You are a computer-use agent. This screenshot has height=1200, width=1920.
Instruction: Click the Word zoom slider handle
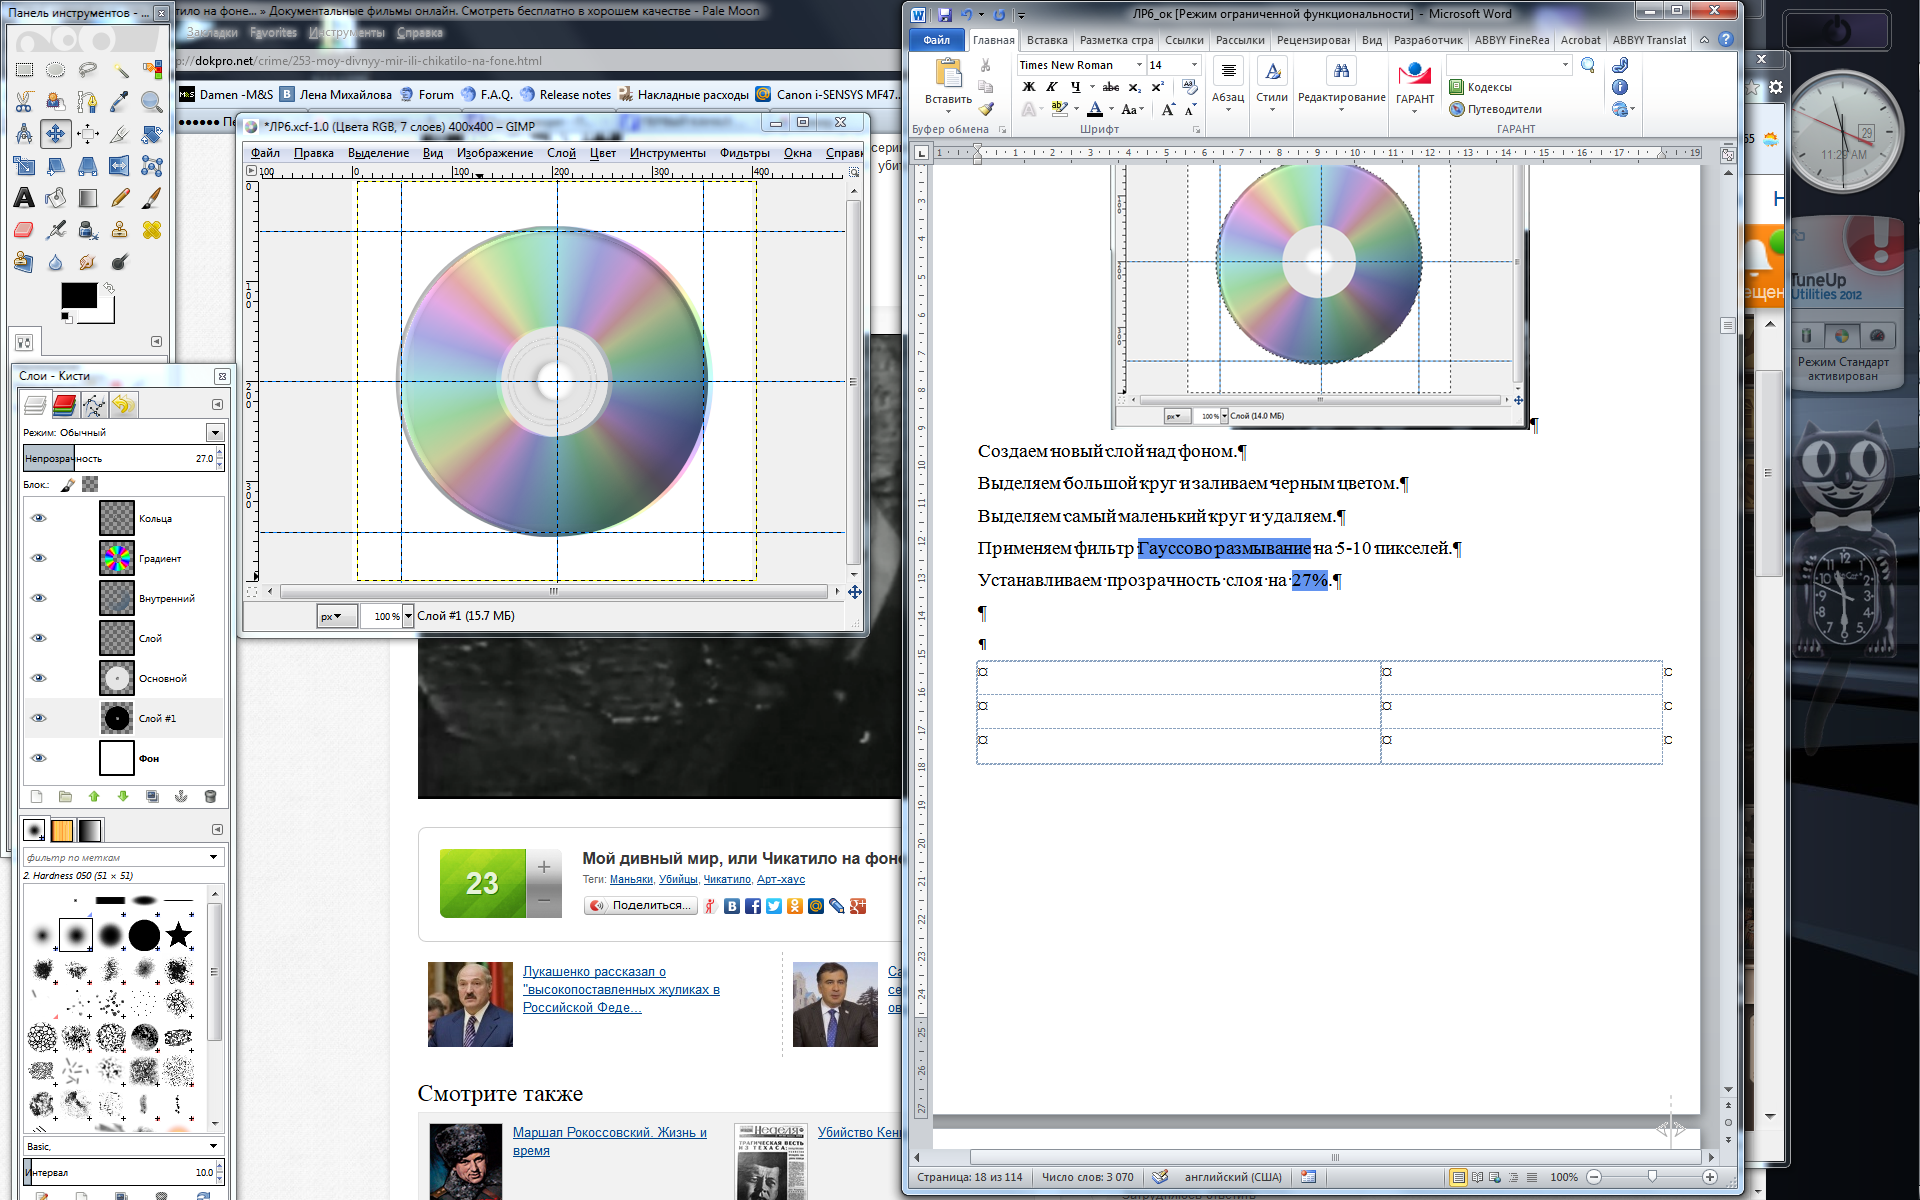(x=1652, y=1177)
